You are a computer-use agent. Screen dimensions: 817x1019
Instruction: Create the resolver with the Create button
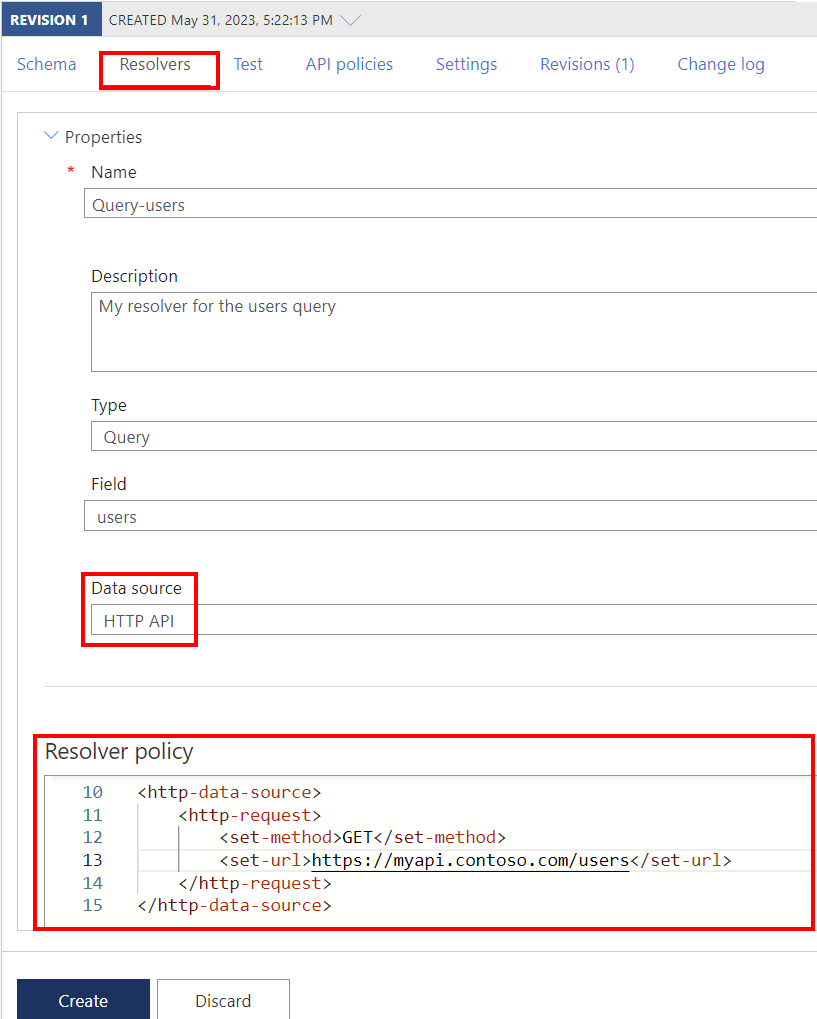[83, 1000]
